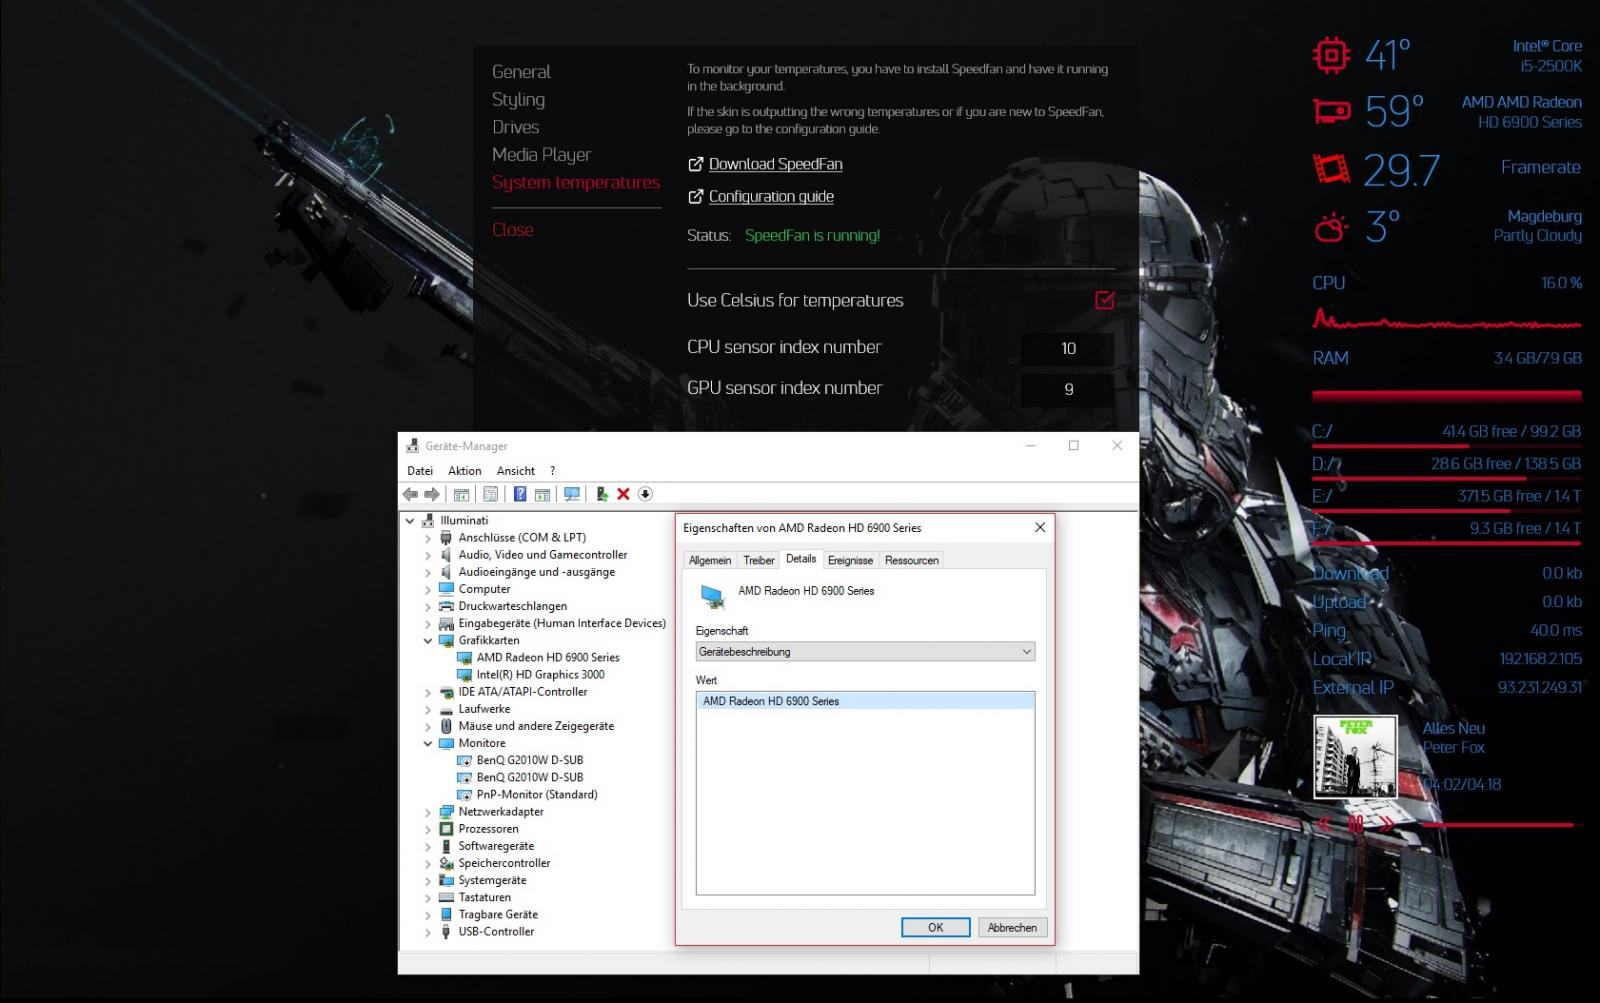Click the E:/ drive entry in sidebar
This screenshot has width=1600, height=1003.
[1446, 497]
